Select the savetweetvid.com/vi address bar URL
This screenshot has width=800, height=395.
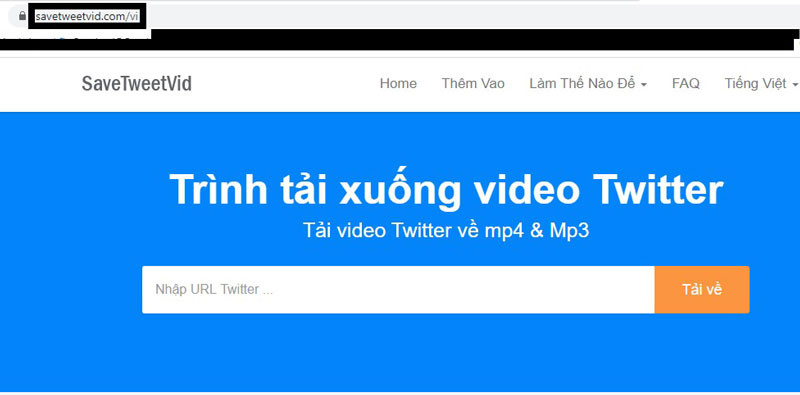(x=87, y=16)
